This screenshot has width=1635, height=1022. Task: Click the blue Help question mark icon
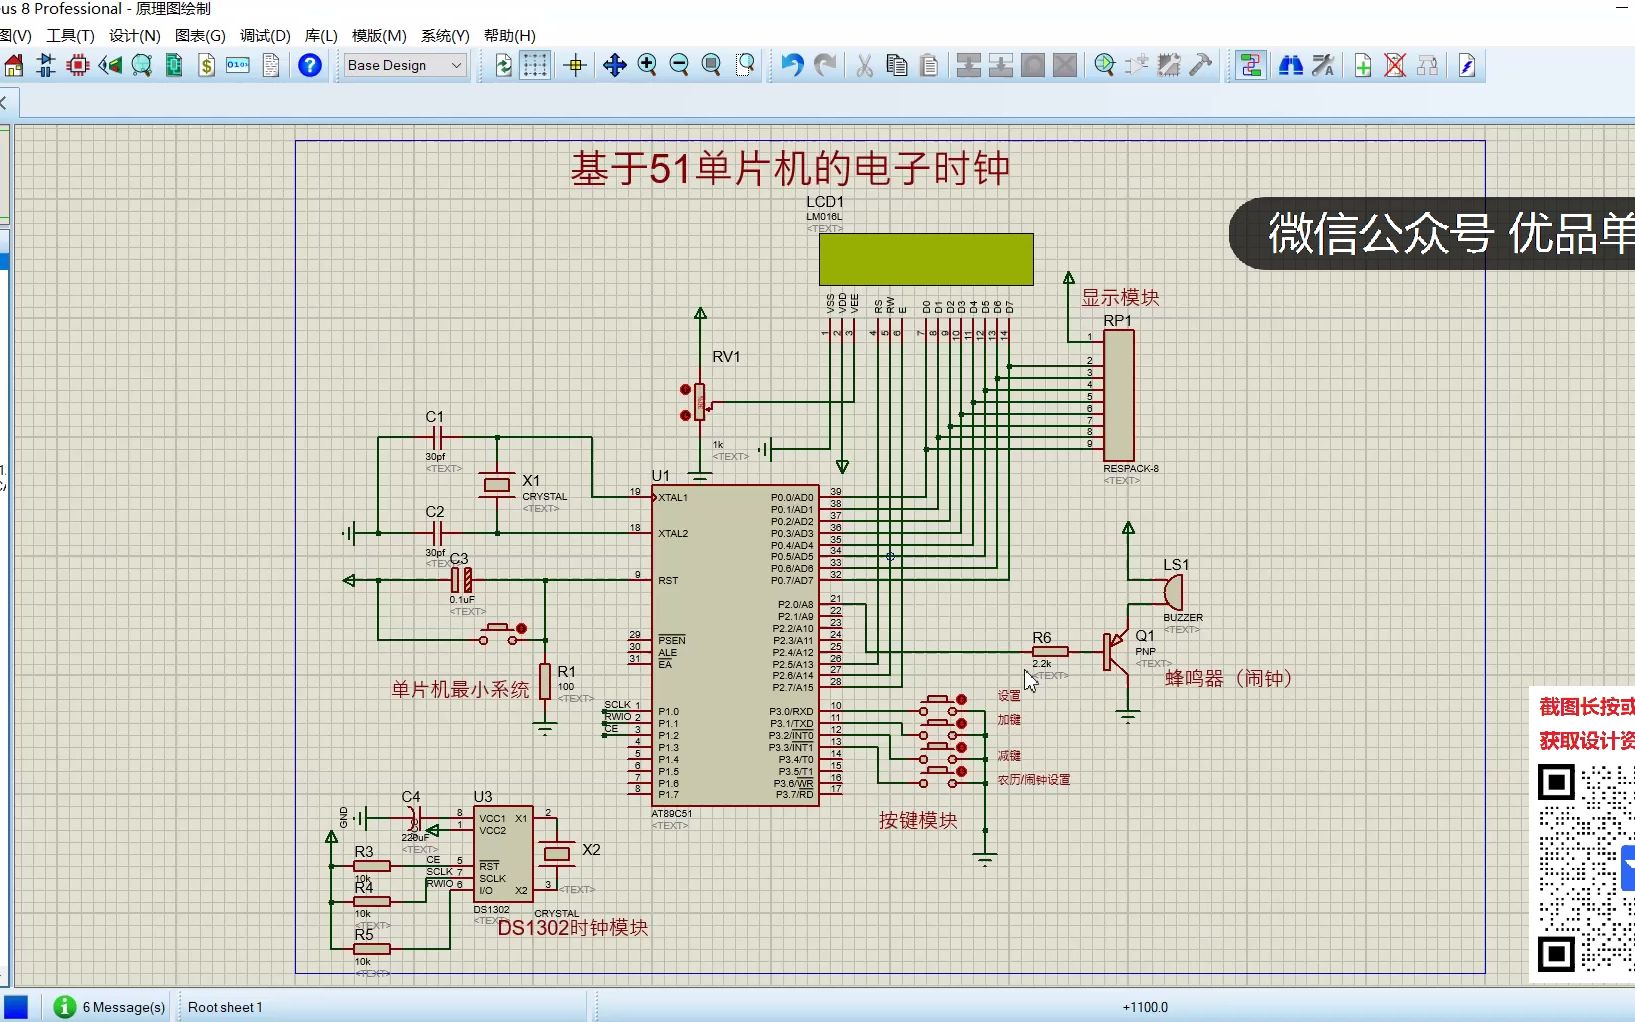point(310,66)
